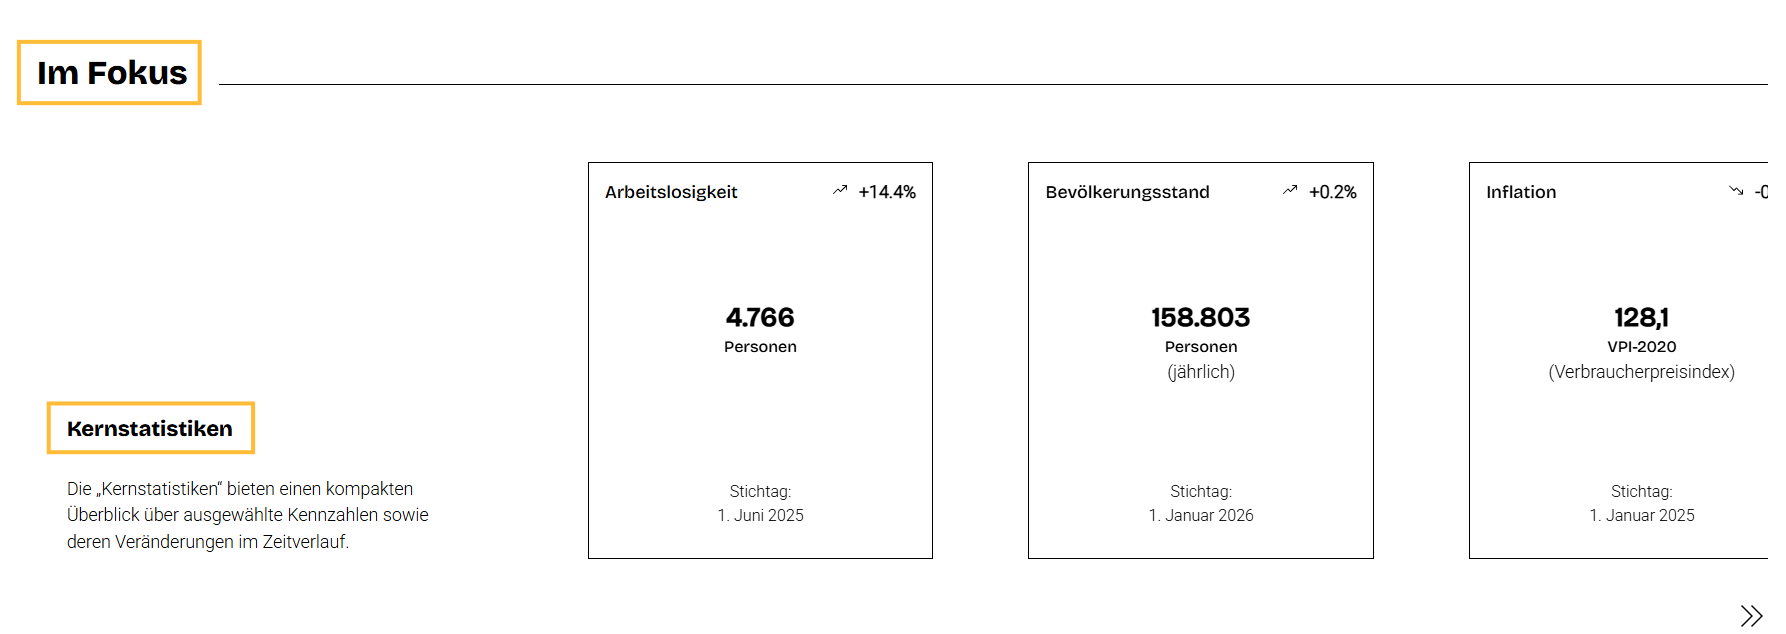Click the +0.2% change indicator

[x=1333, y=192]
